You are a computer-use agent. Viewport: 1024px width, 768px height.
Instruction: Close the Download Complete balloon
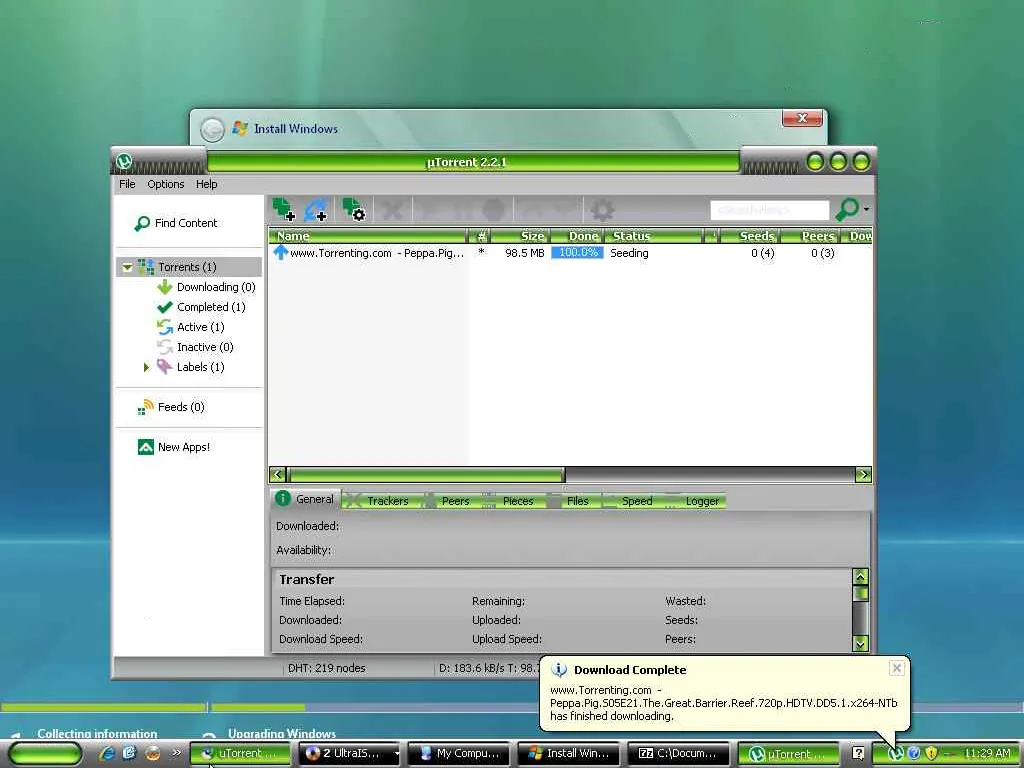point(897,668)
